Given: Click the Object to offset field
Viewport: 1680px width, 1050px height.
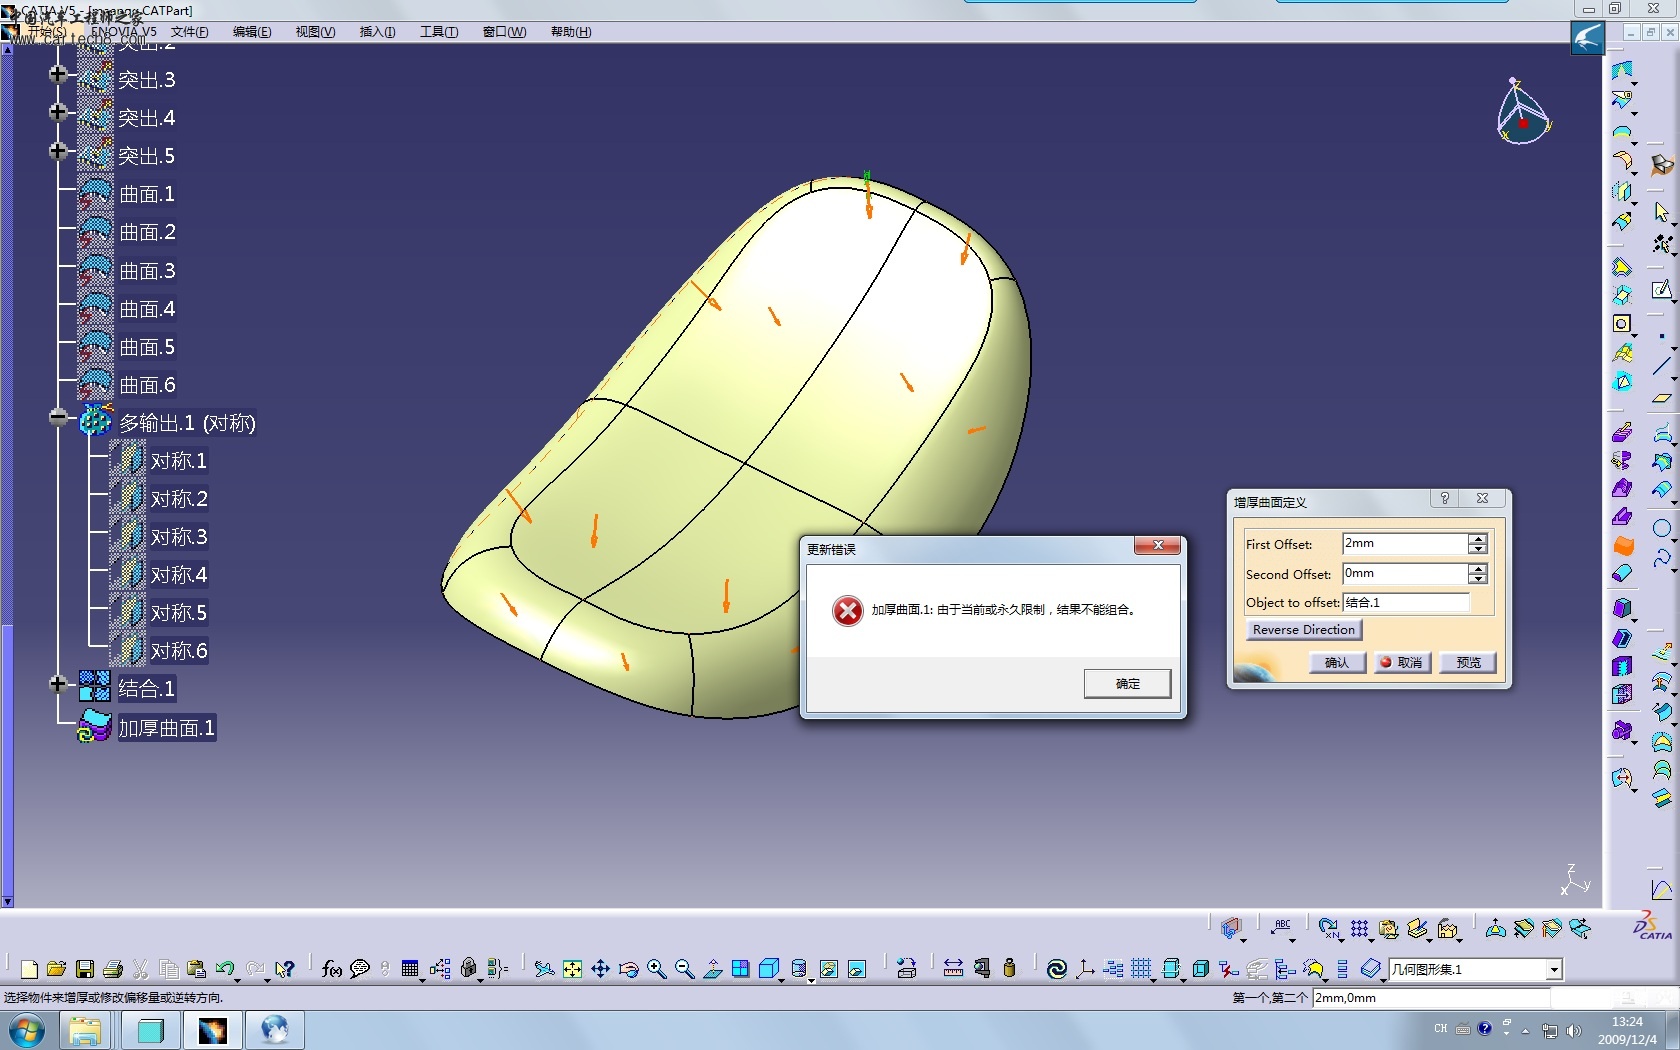Looking at the screenshot, I should pos(1406,602).
